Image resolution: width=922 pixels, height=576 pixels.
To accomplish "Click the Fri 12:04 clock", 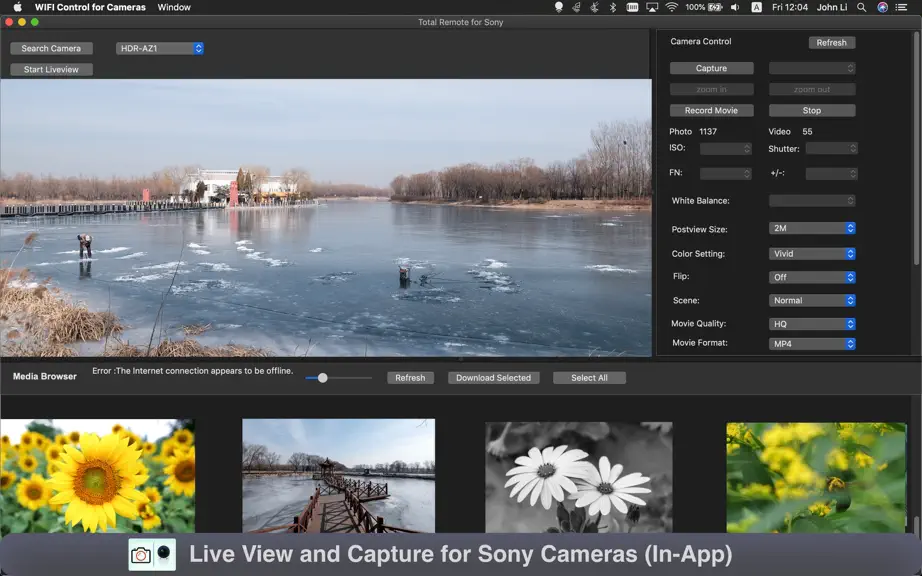I will pos(790,7).
